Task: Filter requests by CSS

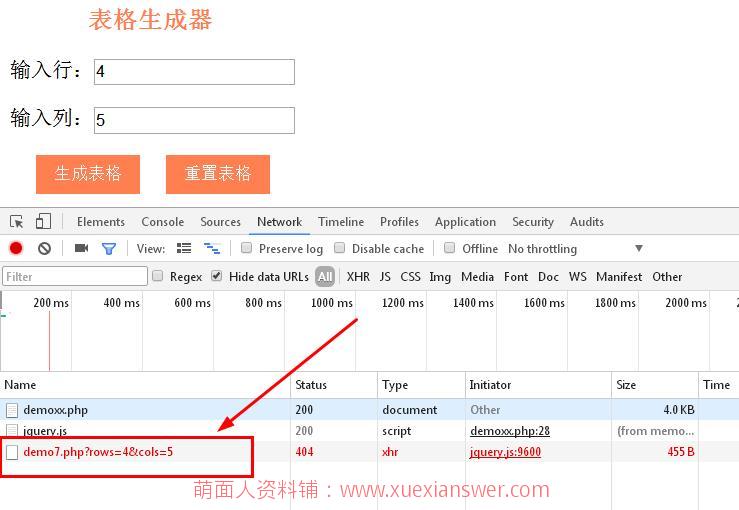Action: coord(411,277)
